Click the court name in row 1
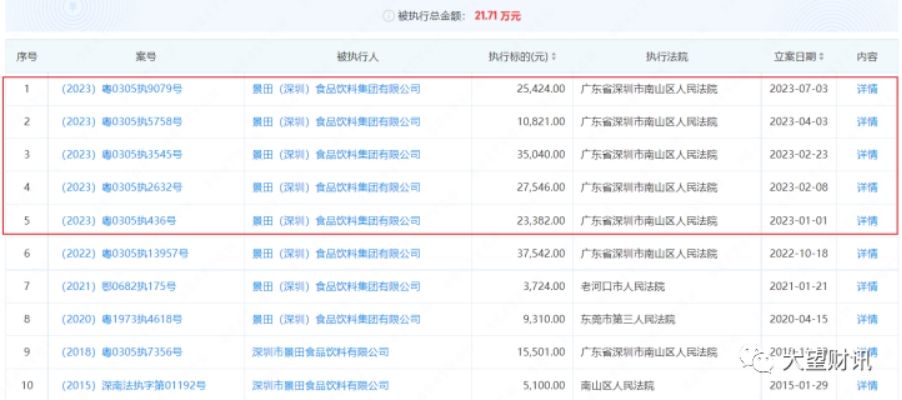This screenshot has width=902, height=400. (x=649, y=89)
